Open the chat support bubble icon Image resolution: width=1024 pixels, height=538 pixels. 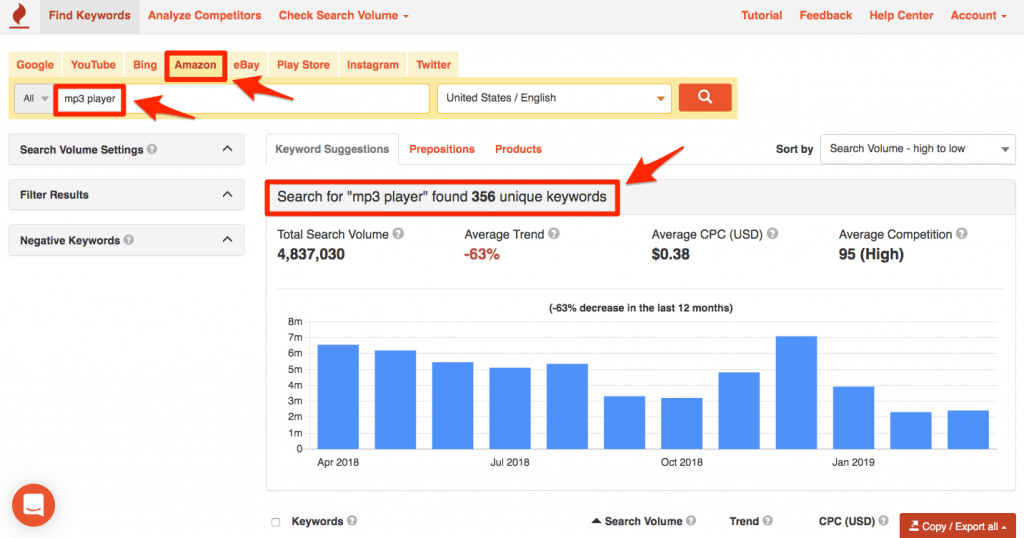(33, 505)
